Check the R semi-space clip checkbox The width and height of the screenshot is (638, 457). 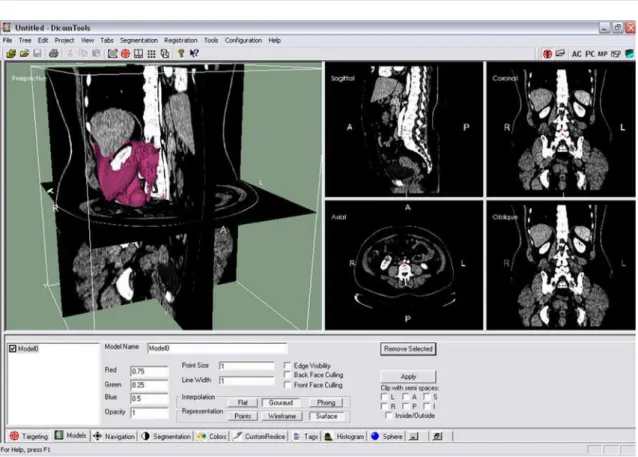click(x=384, y=406)
